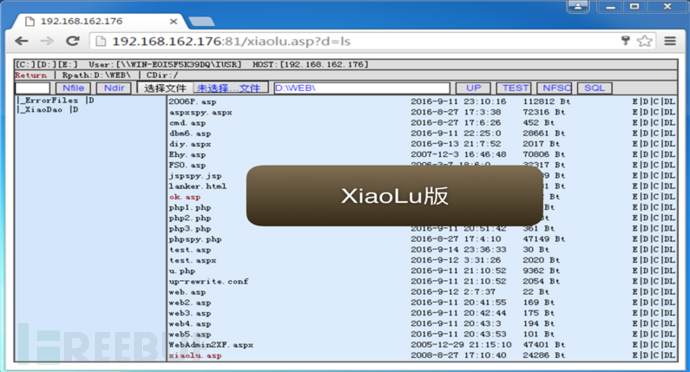690x372 pixels.
Task: Click the 选择文件 choose file button
Action: (165, 88)
